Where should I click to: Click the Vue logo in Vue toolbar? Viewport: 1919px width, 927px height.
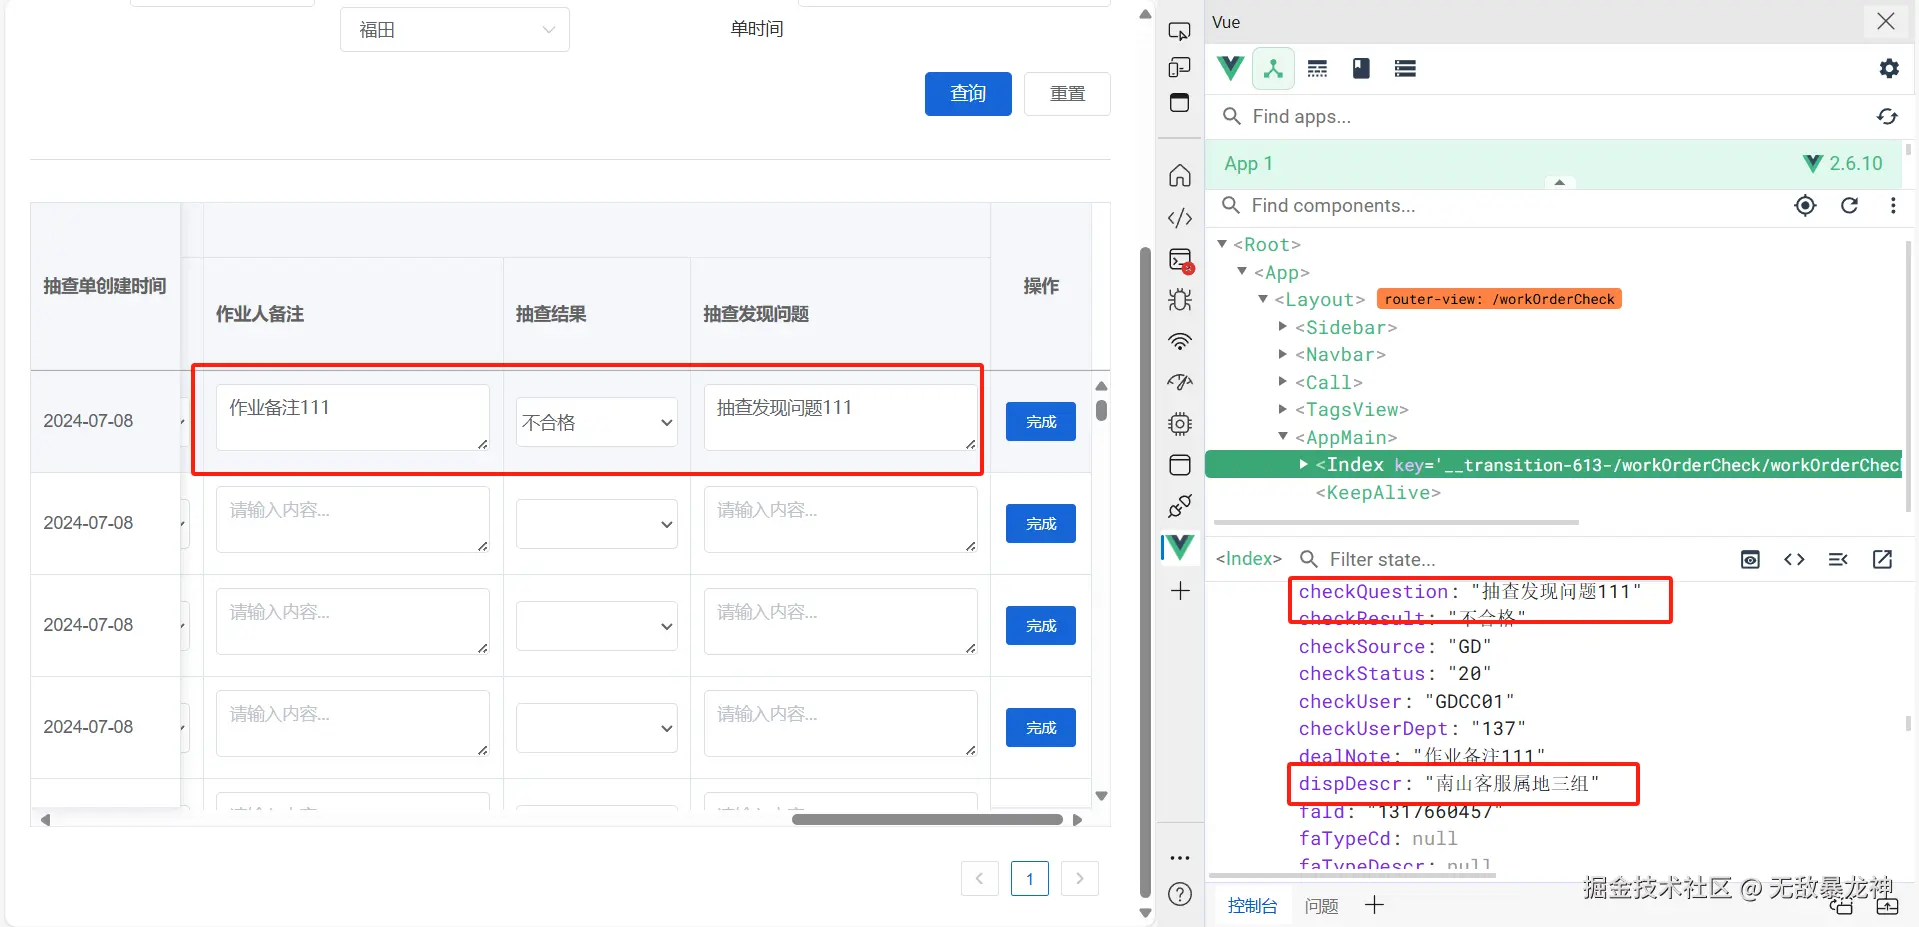[1231, 68]
